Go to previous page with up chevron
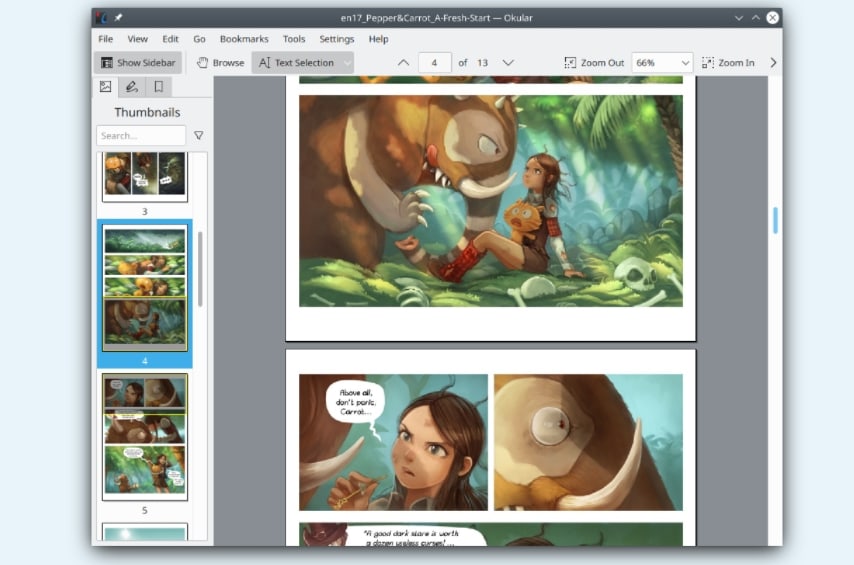854x565 pixels. click(403, 63)
